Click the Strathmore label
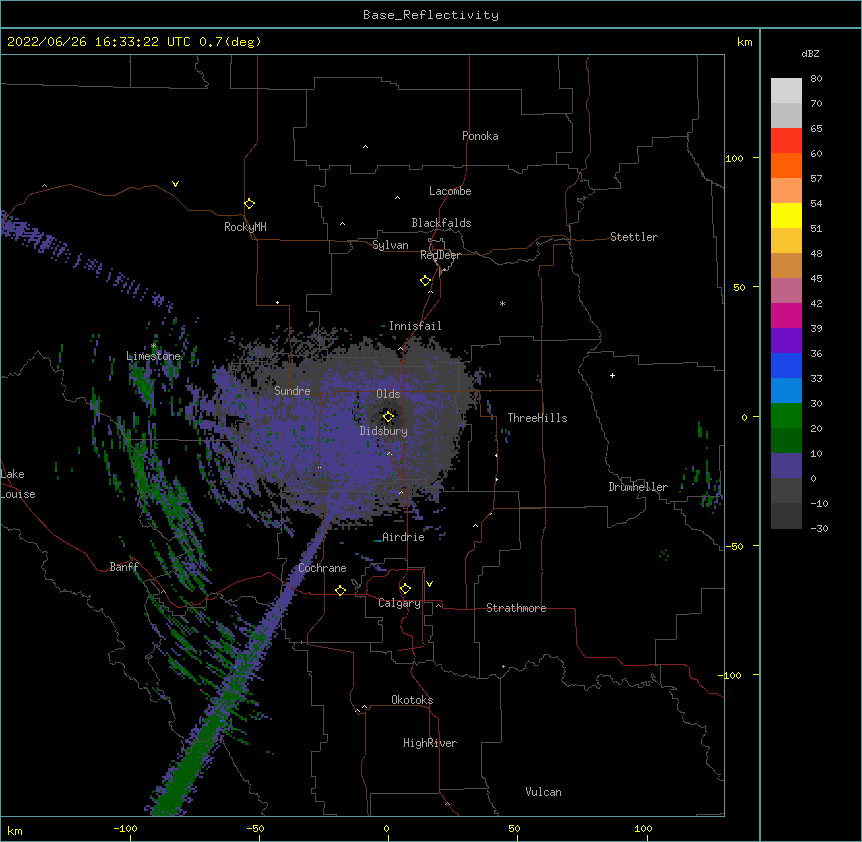Viewport: 862px width, 842px height. (x=516, y=608)
